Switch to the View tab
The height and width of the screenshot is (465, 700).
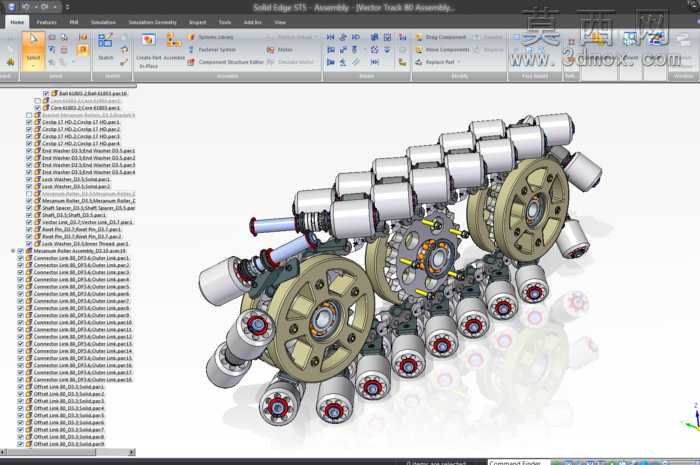pos(280,22)
